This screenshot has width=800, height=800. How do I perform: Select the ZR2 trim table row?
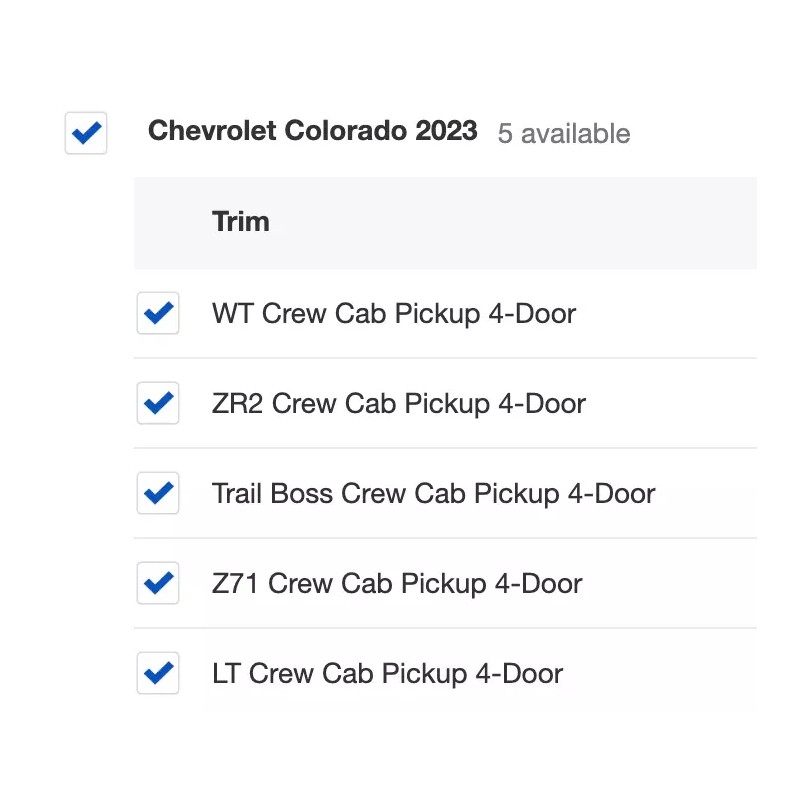click(x=660, y=404)
